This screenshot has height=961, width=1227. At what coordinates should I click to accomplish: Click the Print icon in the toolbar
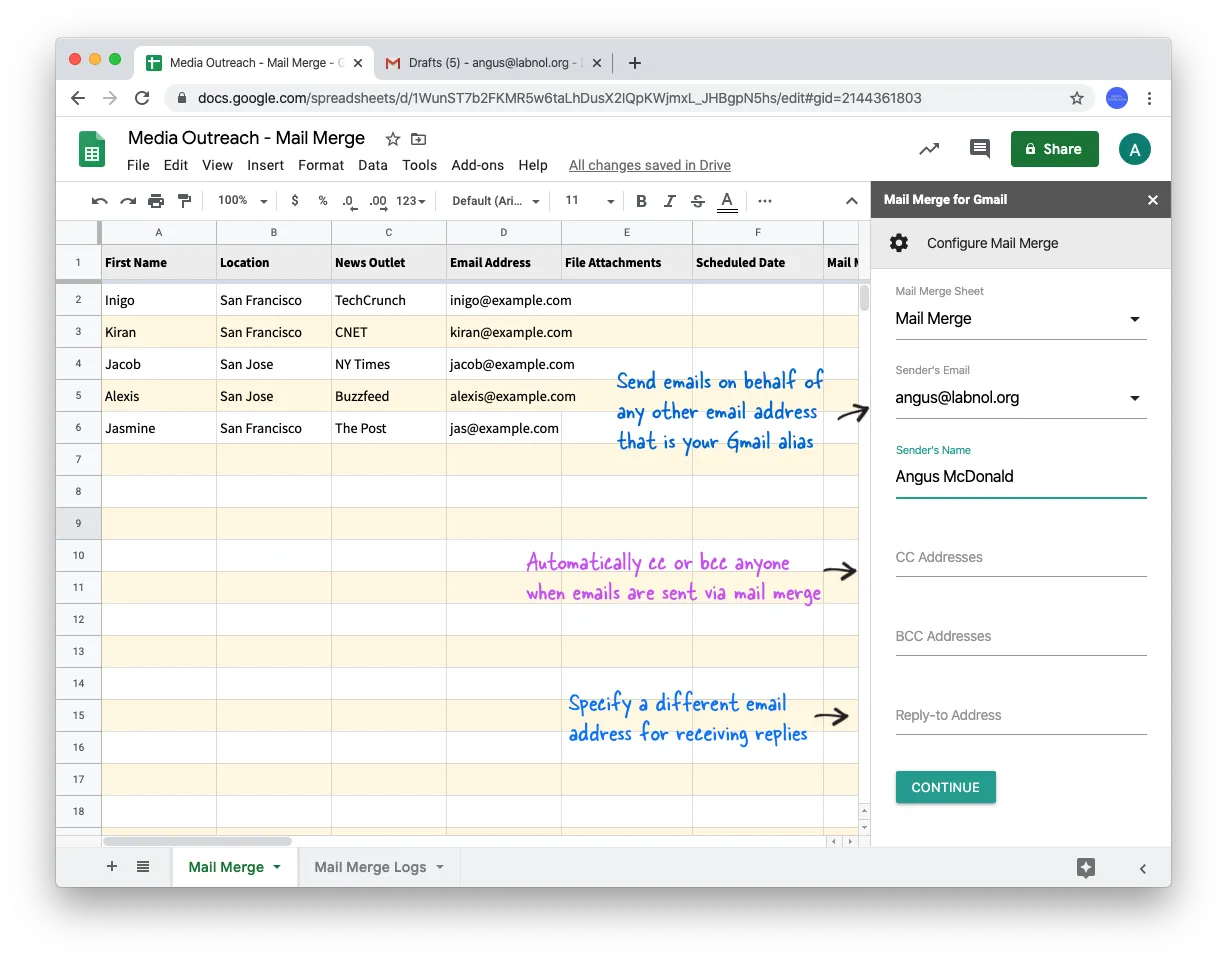(156, 201)
